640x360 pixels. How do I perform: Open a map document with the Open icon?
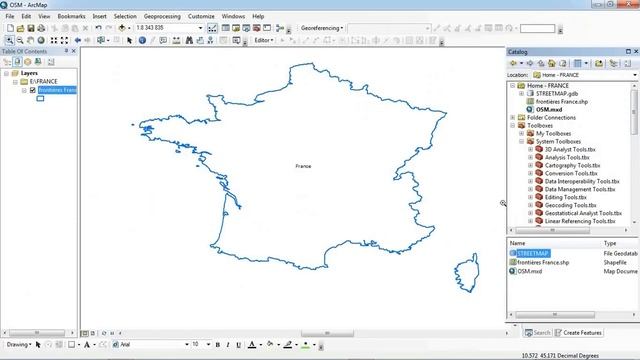[x=20, y=28]
